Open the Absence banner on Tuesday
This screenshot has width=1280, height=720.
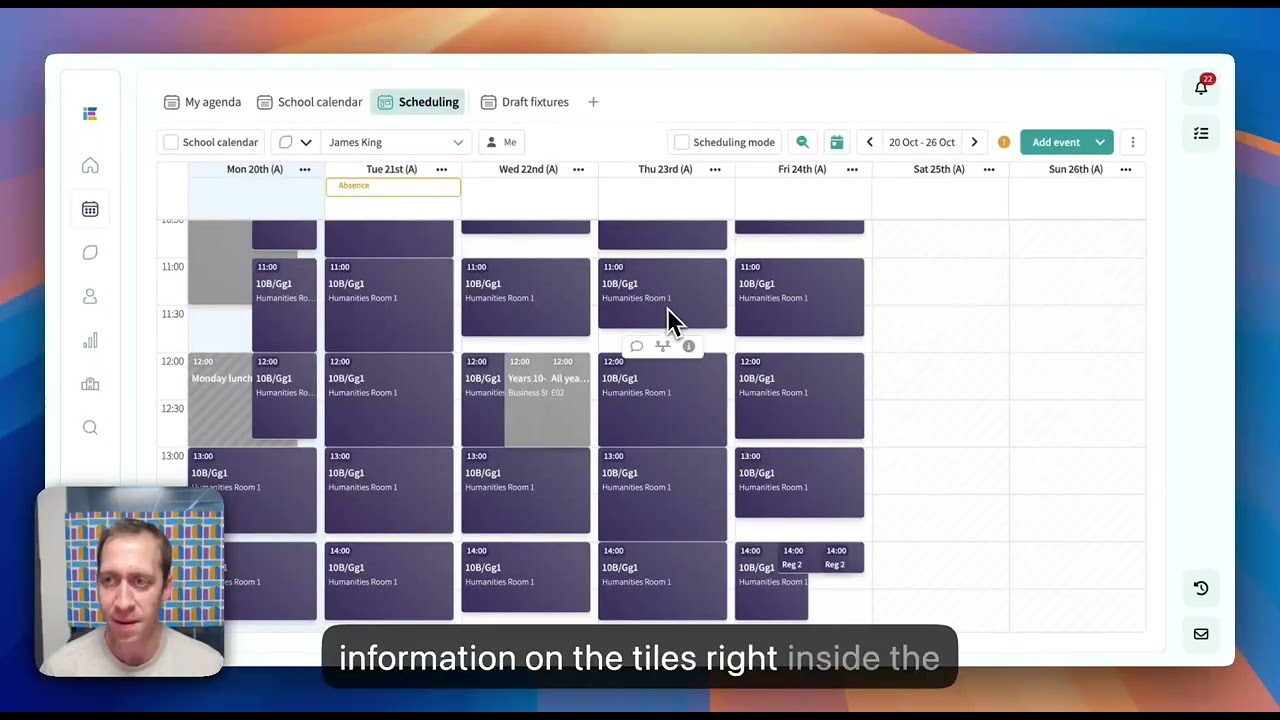click(393, 186)
